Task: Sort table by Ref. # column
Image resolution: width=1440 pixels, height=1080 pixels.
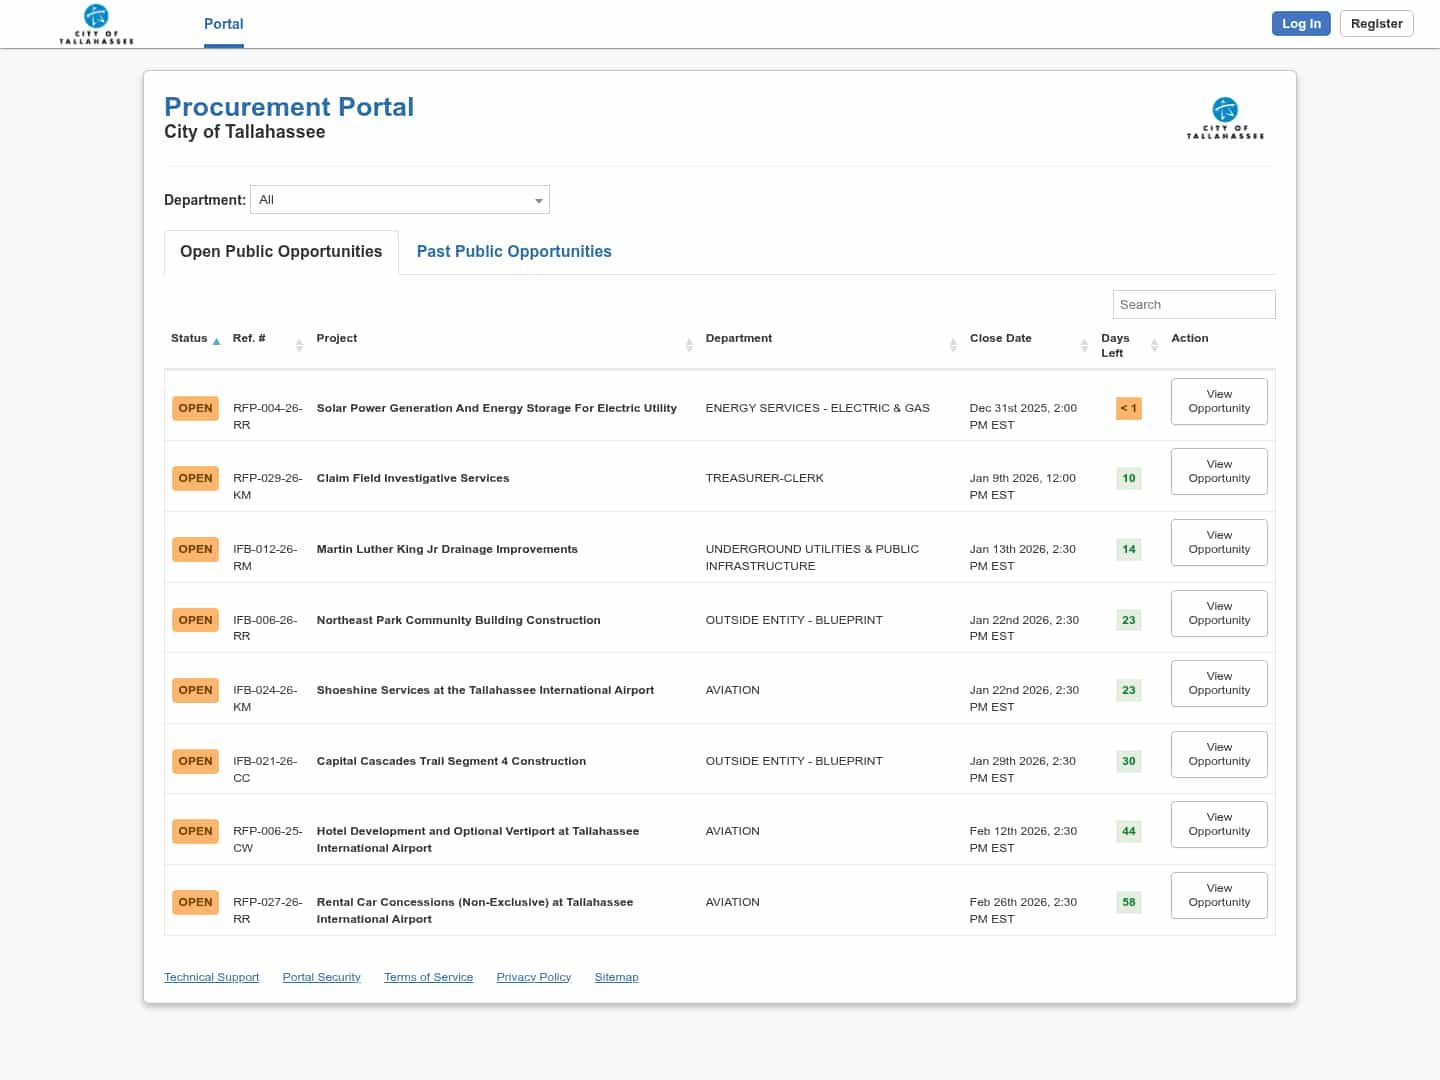Action: (249, 339)
